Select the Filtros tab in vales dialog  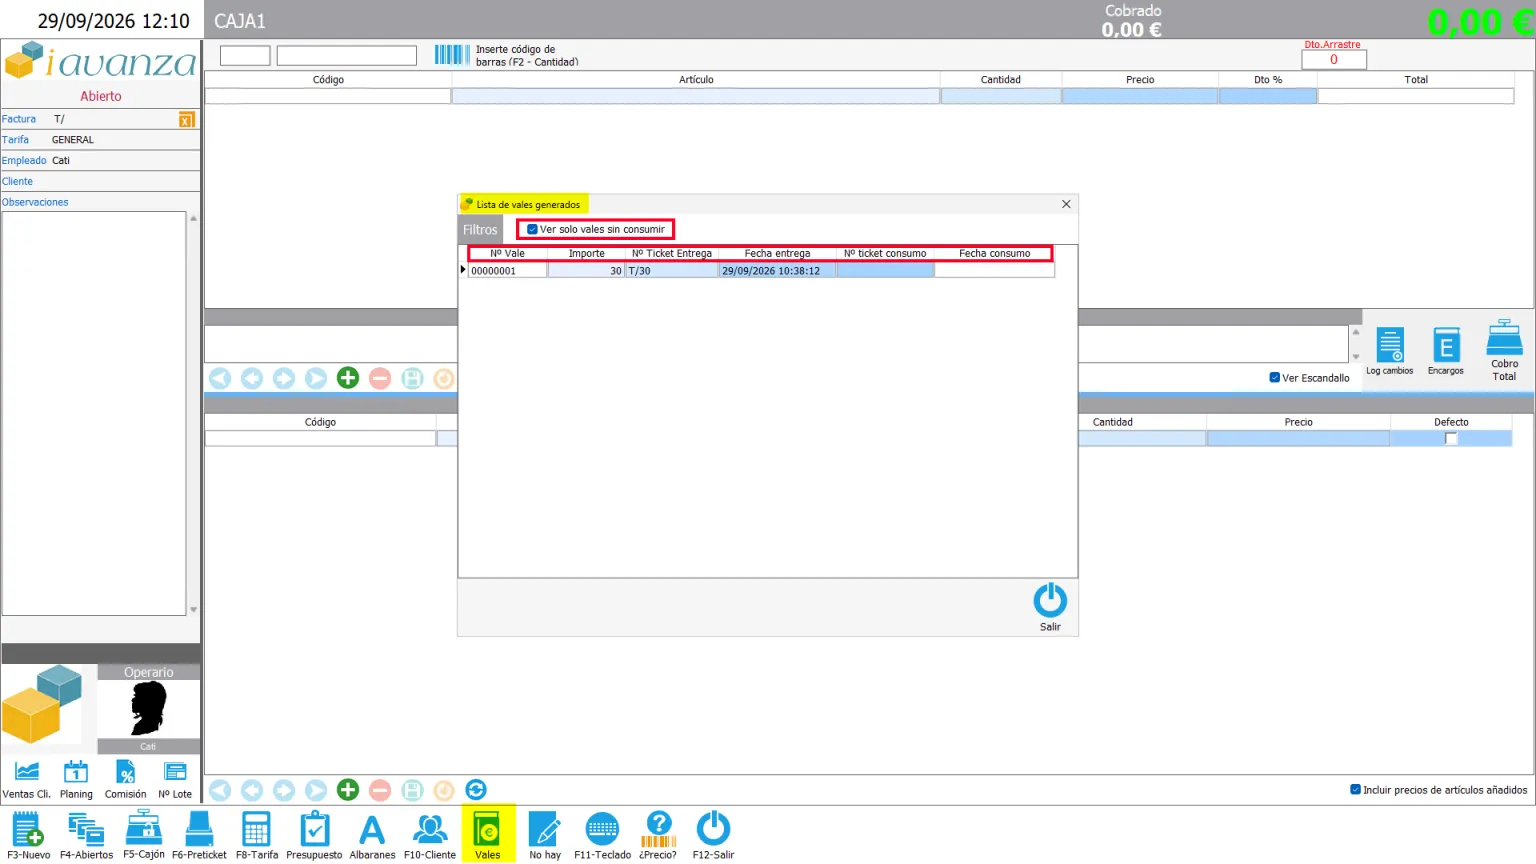480,230
